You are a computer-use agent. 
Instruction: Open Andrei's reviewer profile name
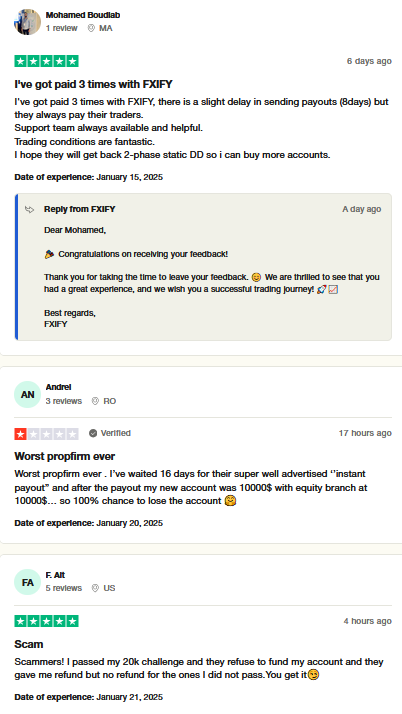[58, 387]
